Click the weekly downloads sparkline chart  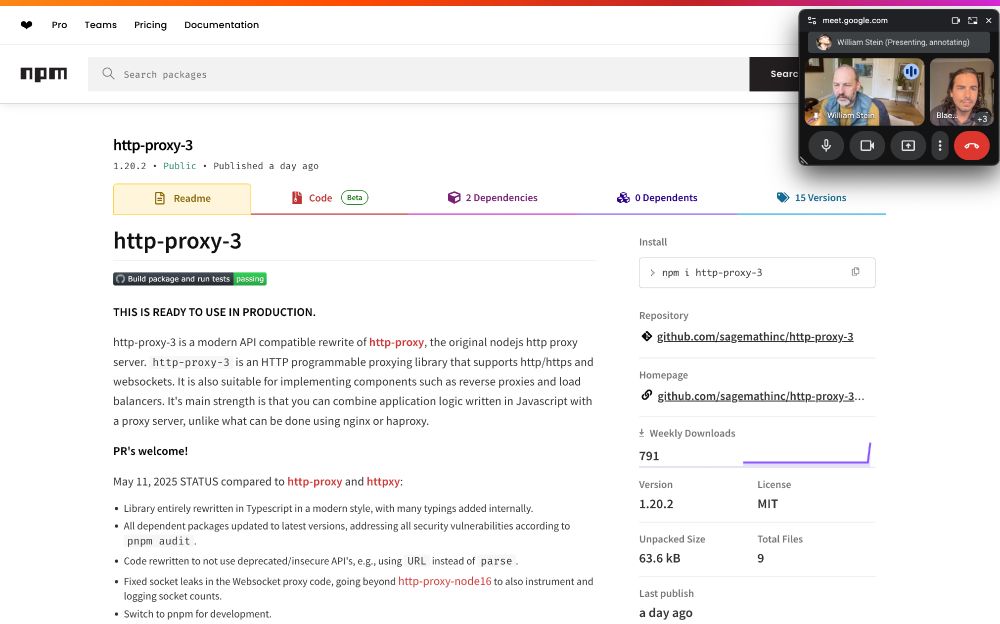point(807,453)
